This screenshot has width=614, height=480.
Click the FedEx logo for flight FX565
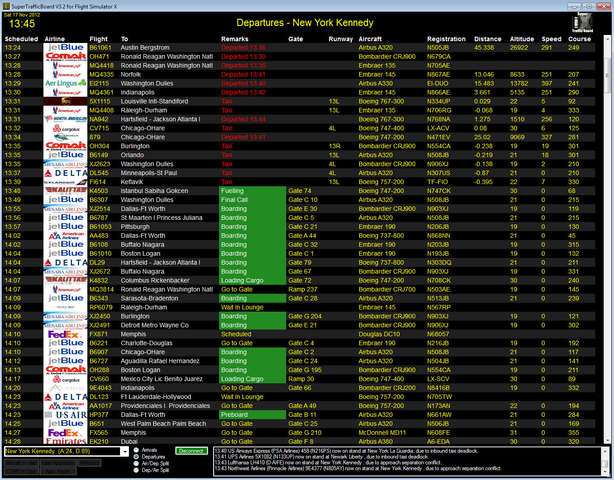[65, 433]
